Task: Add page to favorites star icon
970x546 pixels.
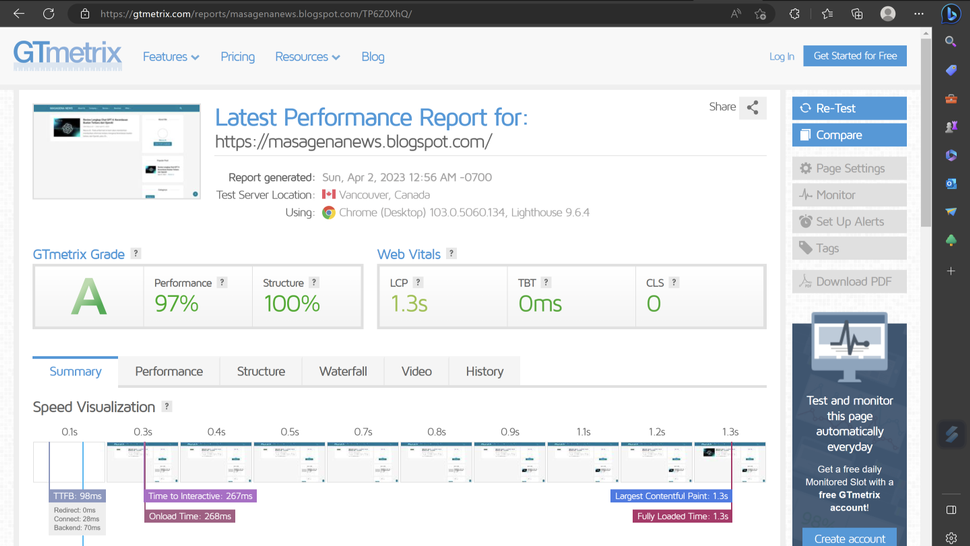Action: point(760,14)
